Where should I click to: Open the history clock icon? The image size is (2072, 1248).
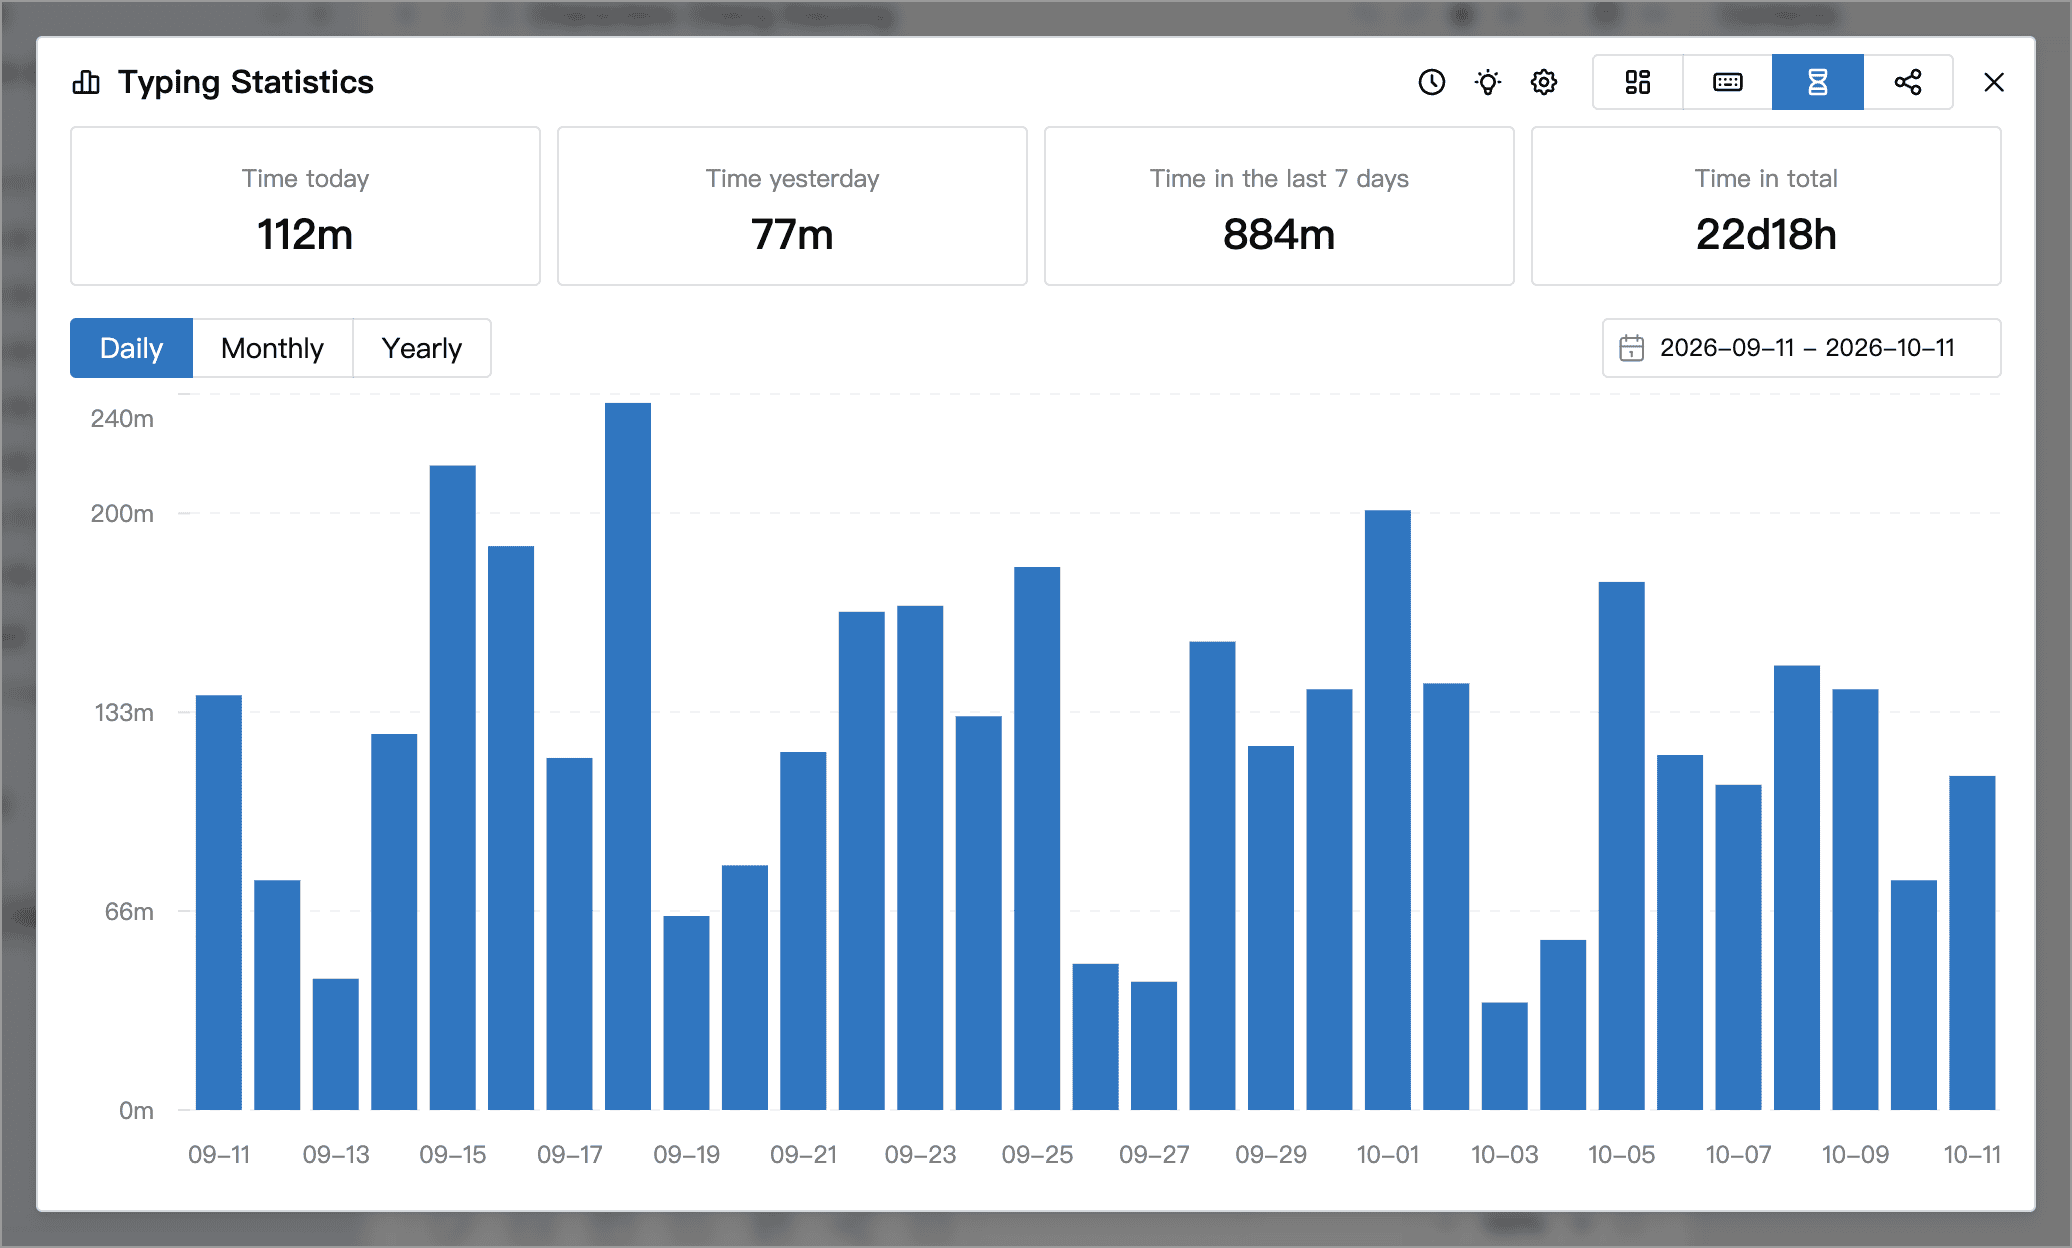coord(1432,82)
